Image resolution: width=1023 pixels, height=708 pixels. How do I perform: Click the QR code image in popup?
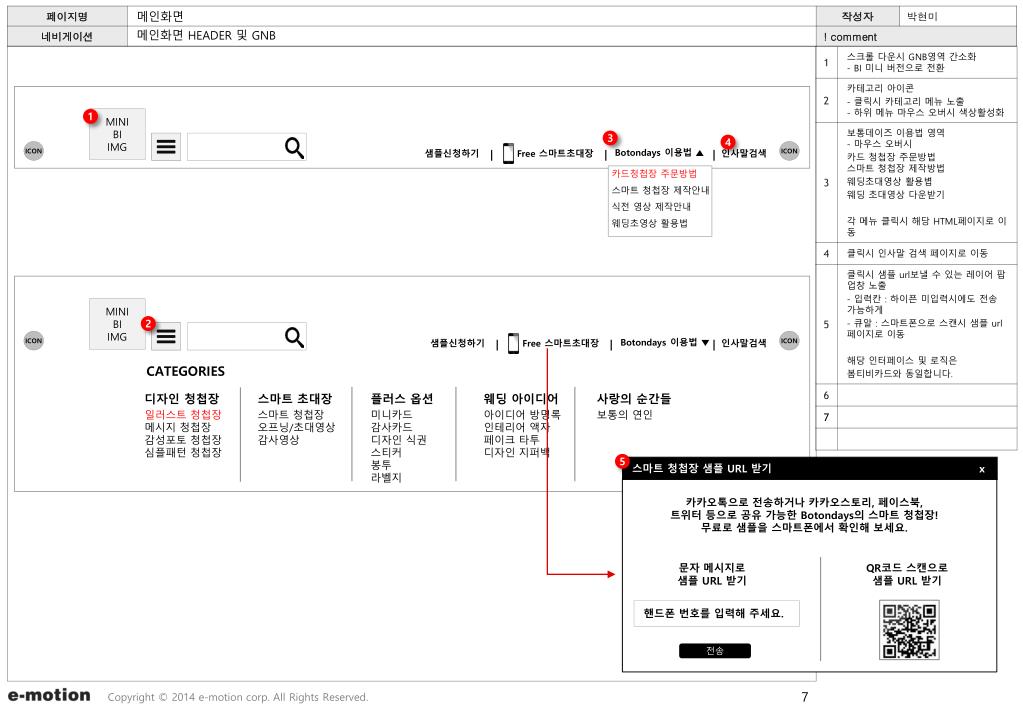[909, 630]
